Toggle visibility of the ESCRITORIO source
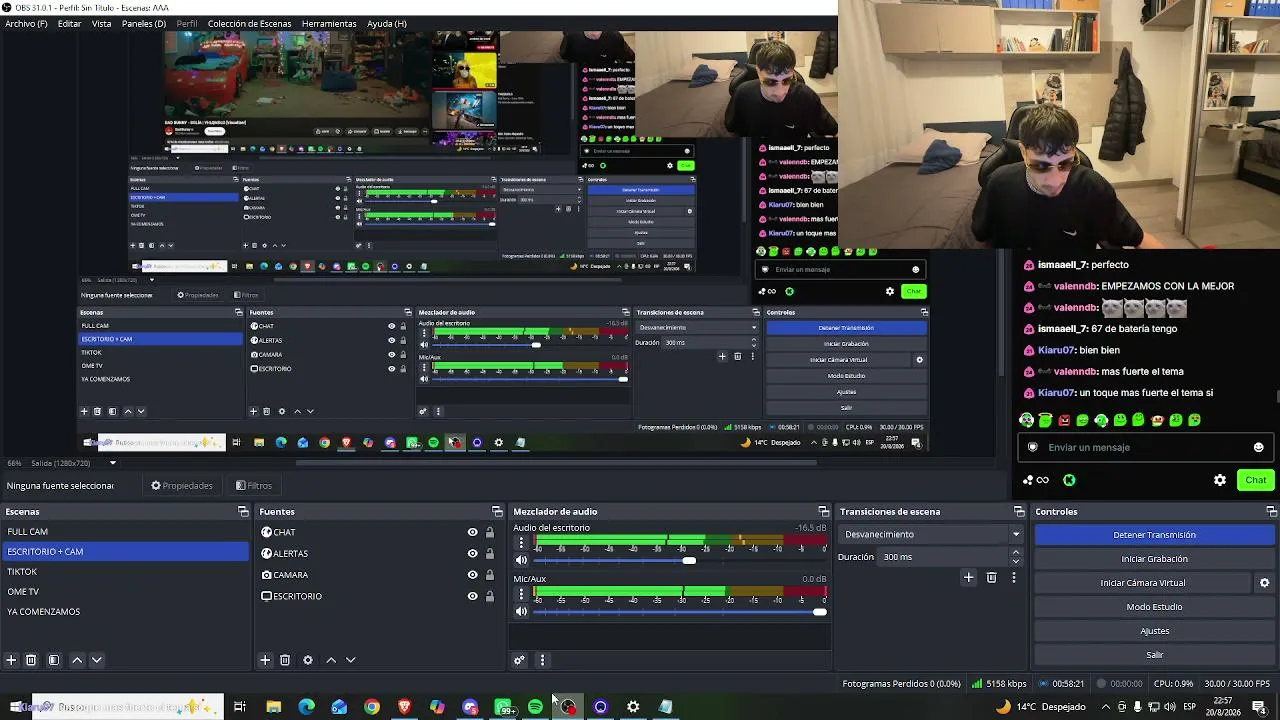 (473, 596)
